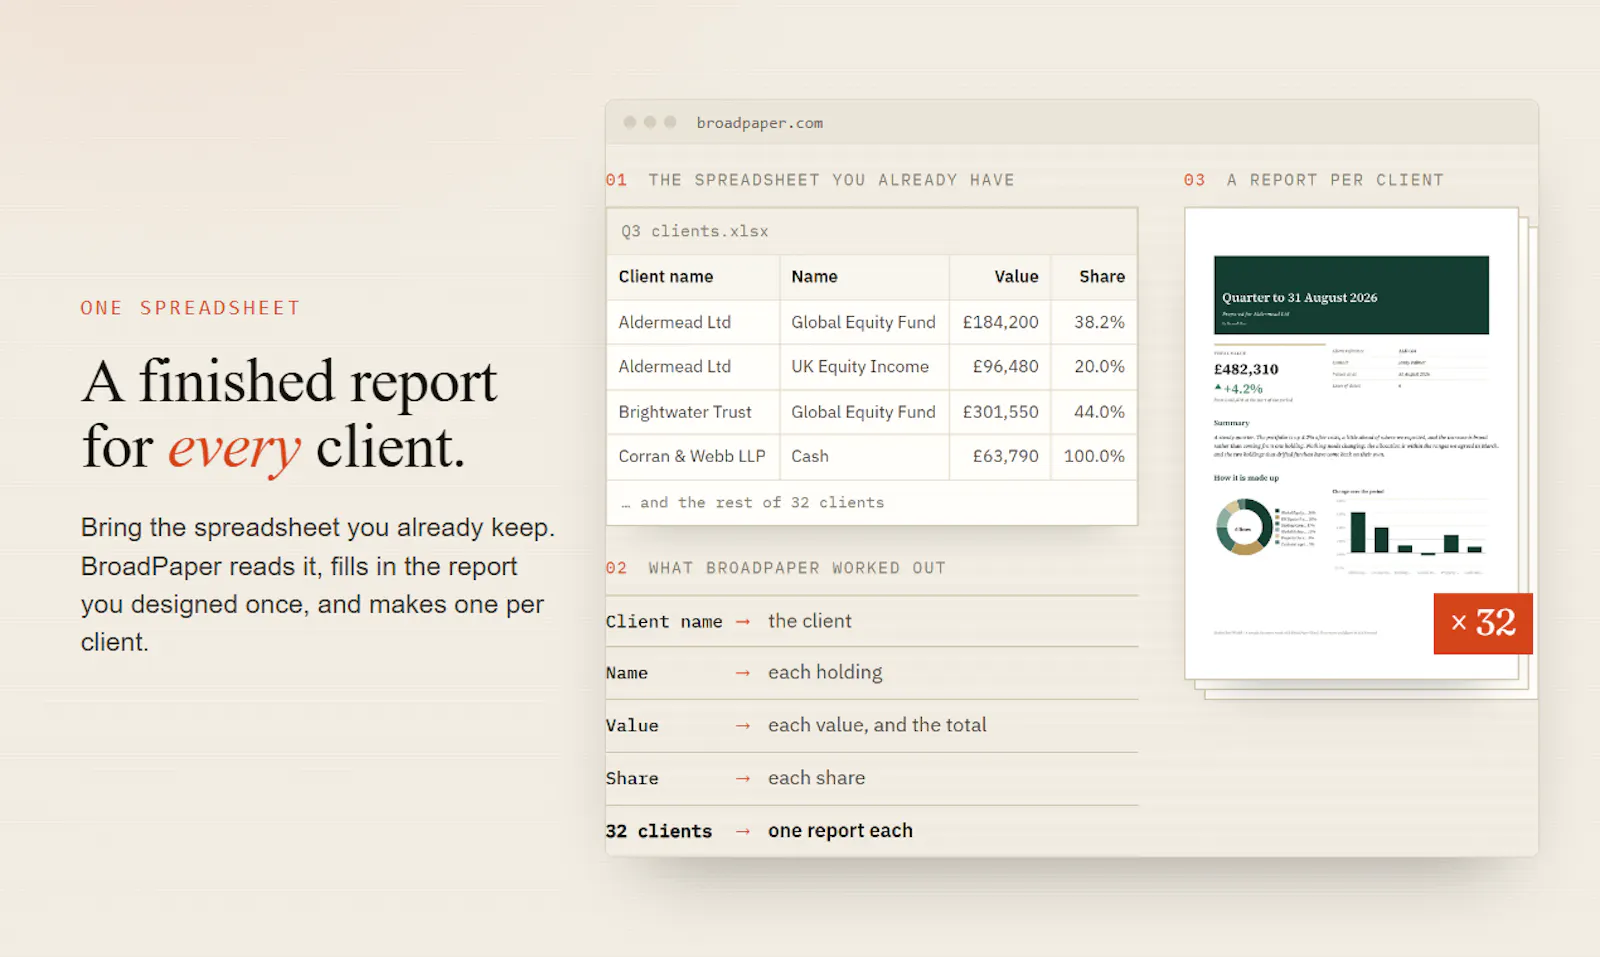Click the italic word 'every' in headline
The image size is (1600, 957).
click(234, 448)
